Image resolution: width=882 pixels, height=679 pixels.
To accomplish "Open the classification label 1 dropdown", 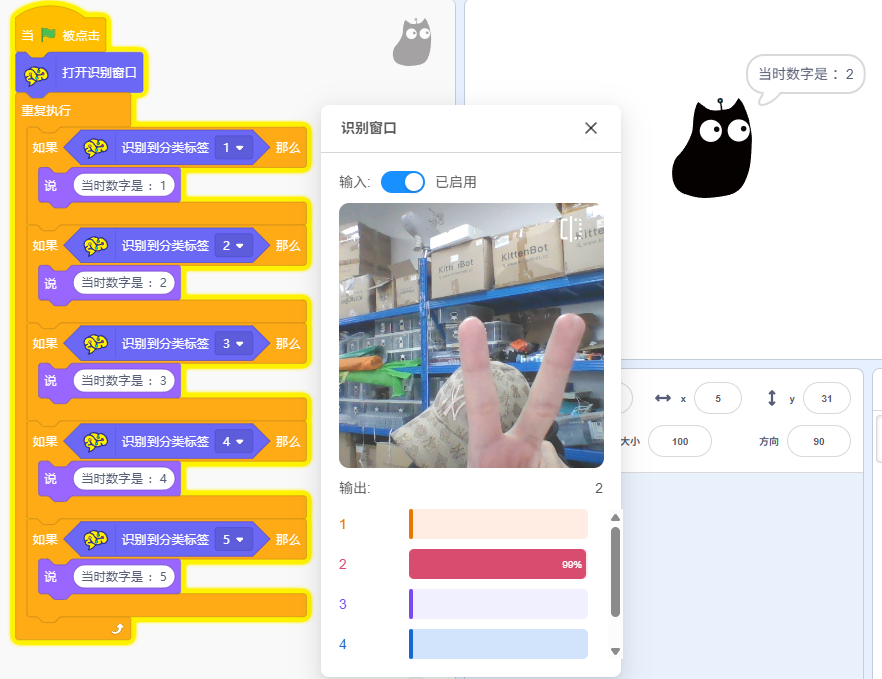I will (233, 148).
